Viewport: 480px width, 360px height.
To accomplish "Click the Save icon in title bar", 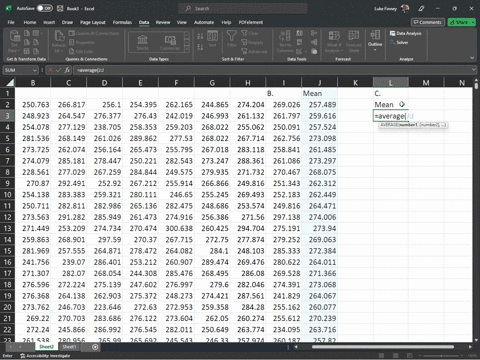I will (60, 9).
